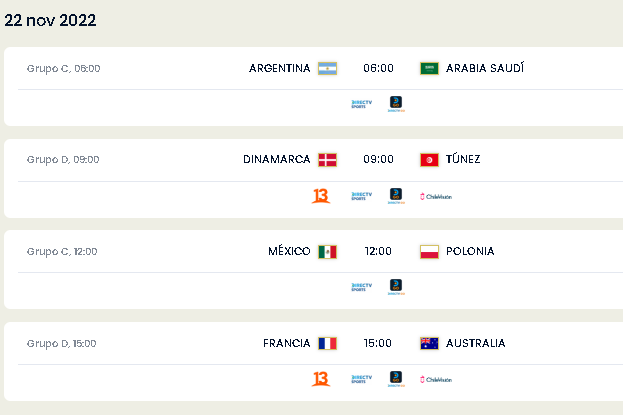Image resolution: width=623 pixels, height=415 pixels.
Task: Click the Grupo D, 09:00 label
Action: 63,160
